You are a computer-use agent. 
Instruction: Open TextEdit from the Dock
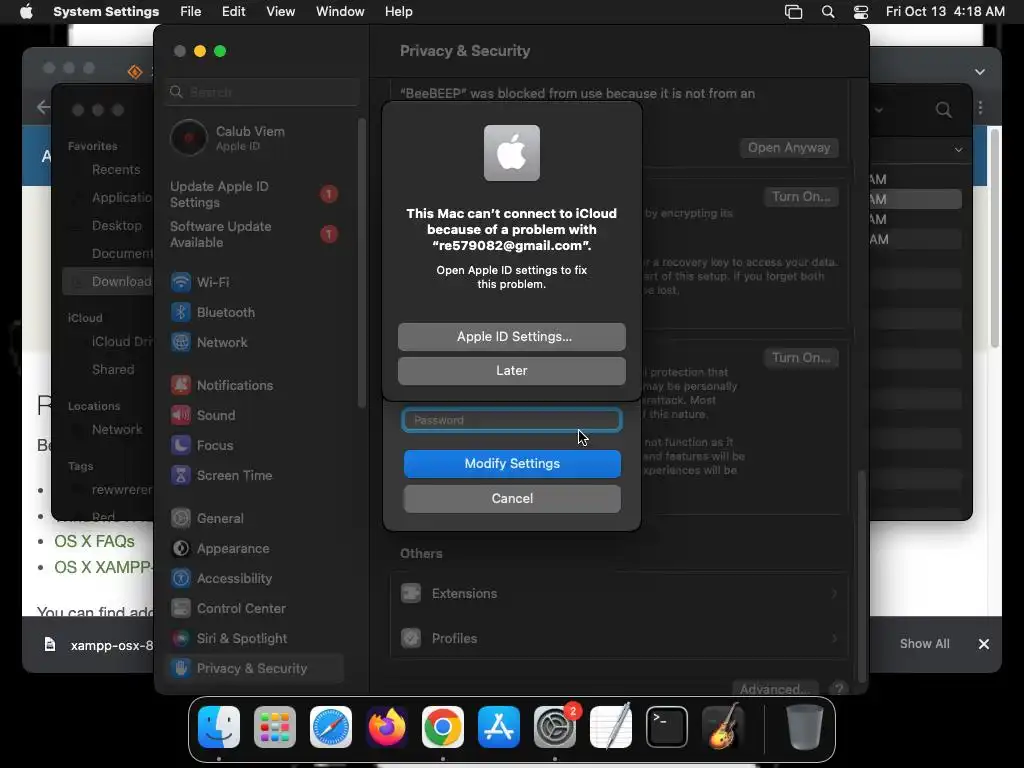611,727
